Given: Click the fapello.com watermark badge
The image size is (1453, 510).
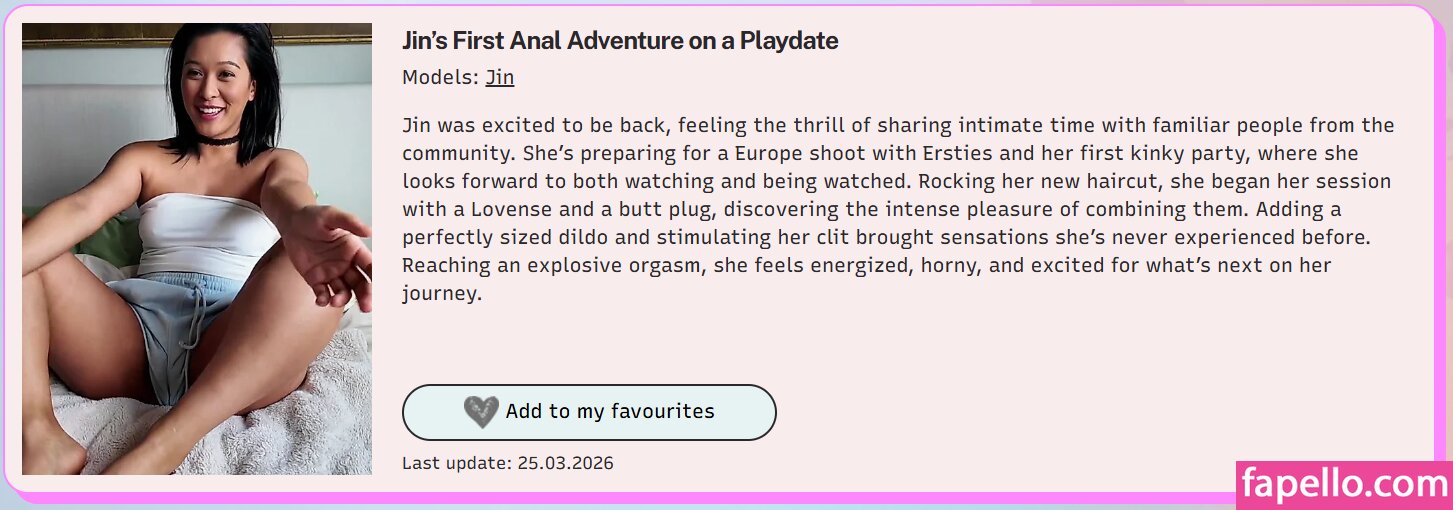Looking at the screenshot, I should click(1343, 485).
